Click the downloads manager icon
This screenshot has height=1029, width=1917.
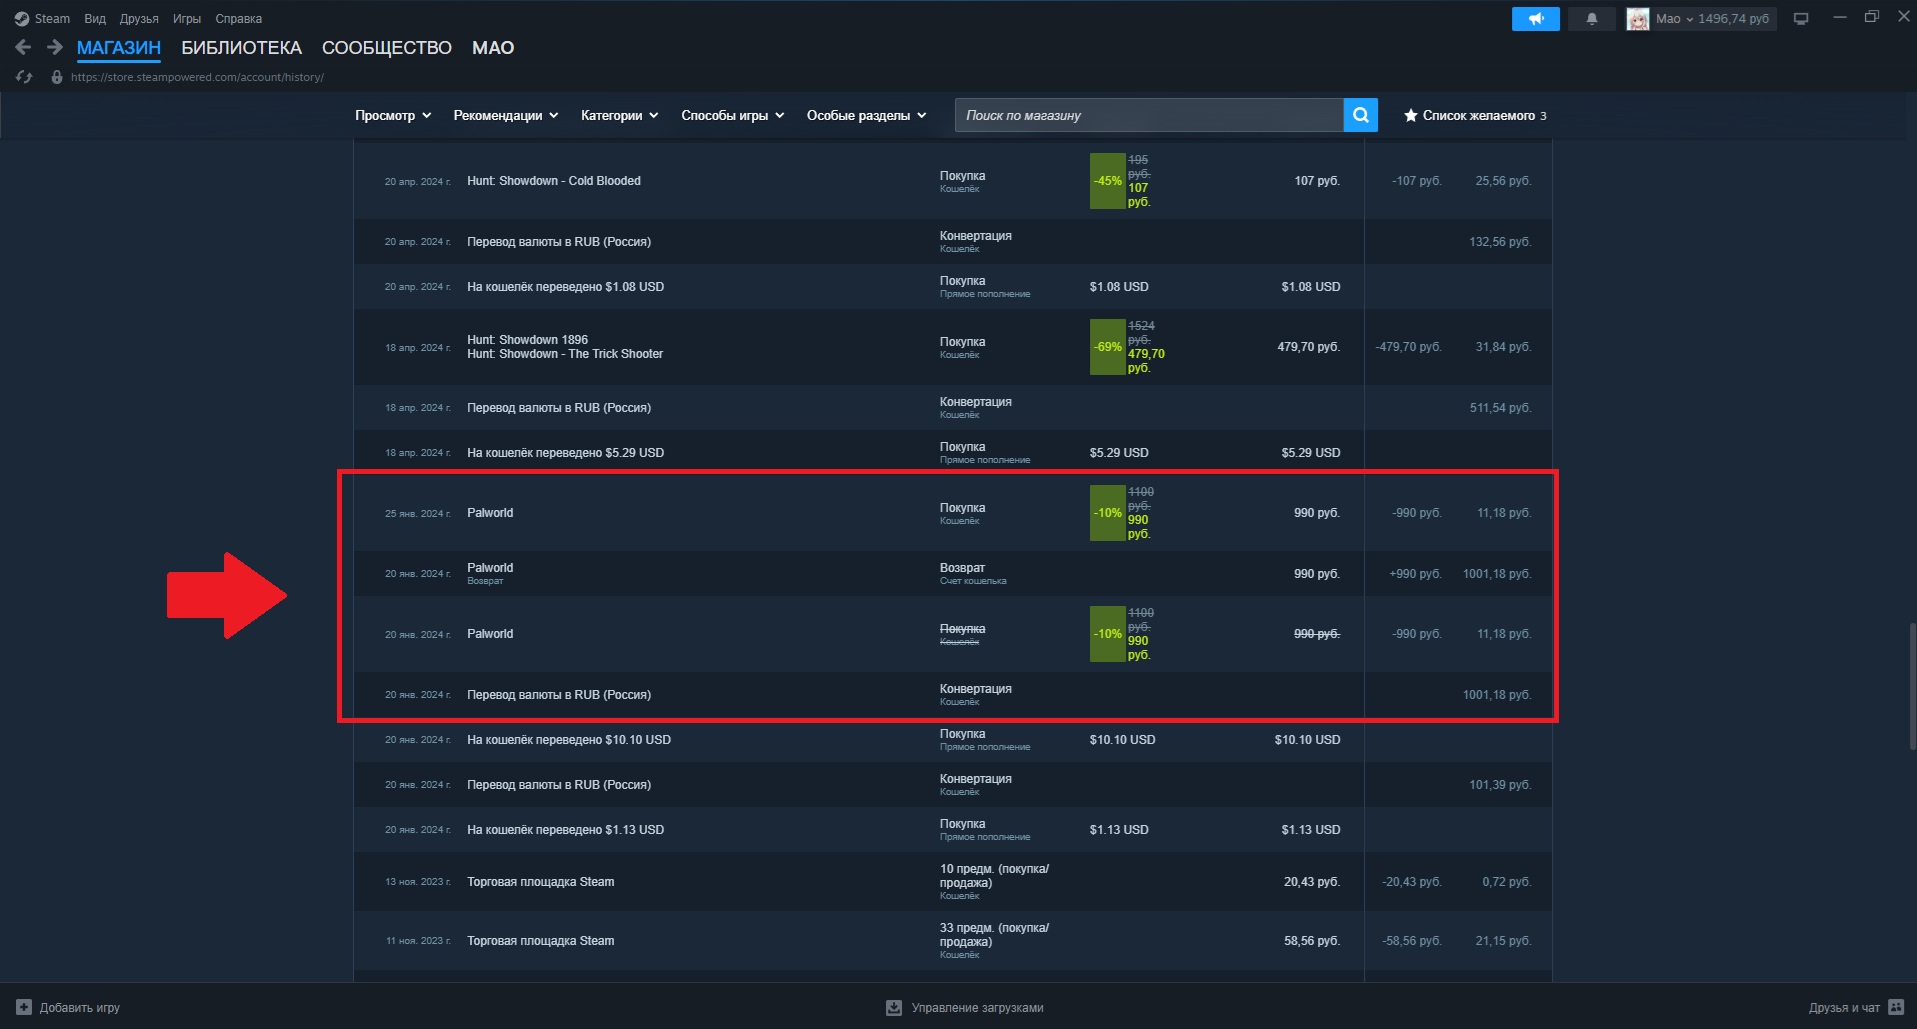click(894, 1008)
